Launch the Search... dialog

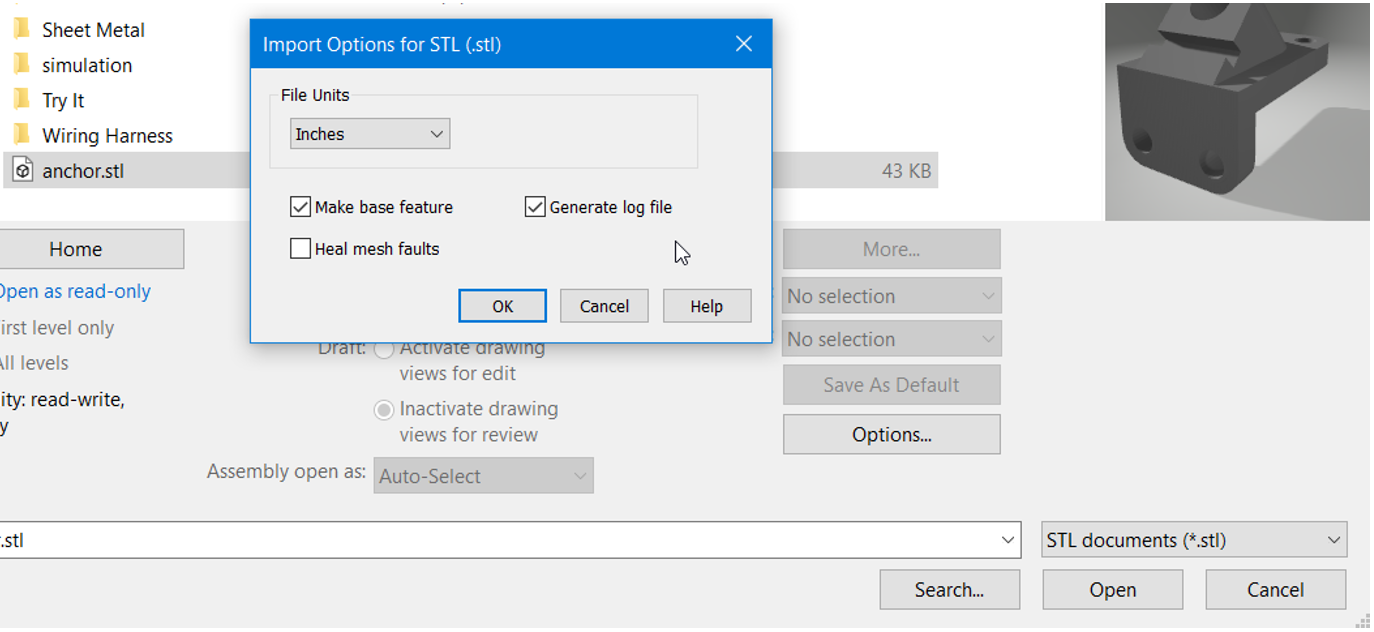pos(948,589)
